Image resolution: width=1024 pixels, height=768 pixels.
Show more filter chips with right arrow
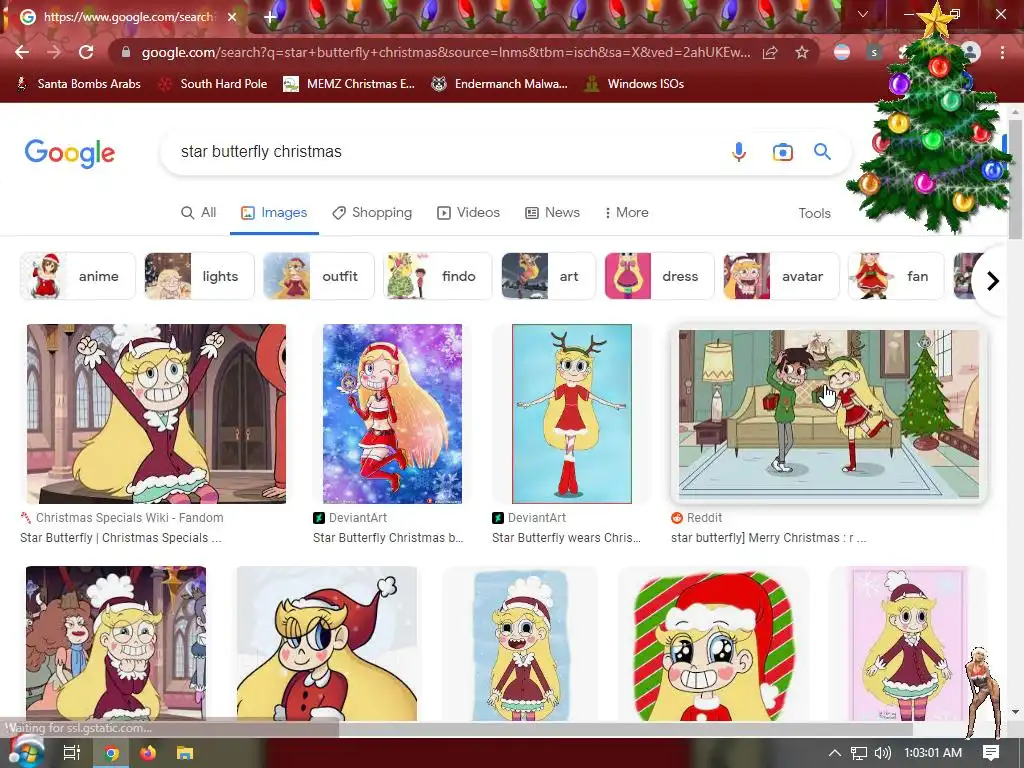click(x=993, y=281)
